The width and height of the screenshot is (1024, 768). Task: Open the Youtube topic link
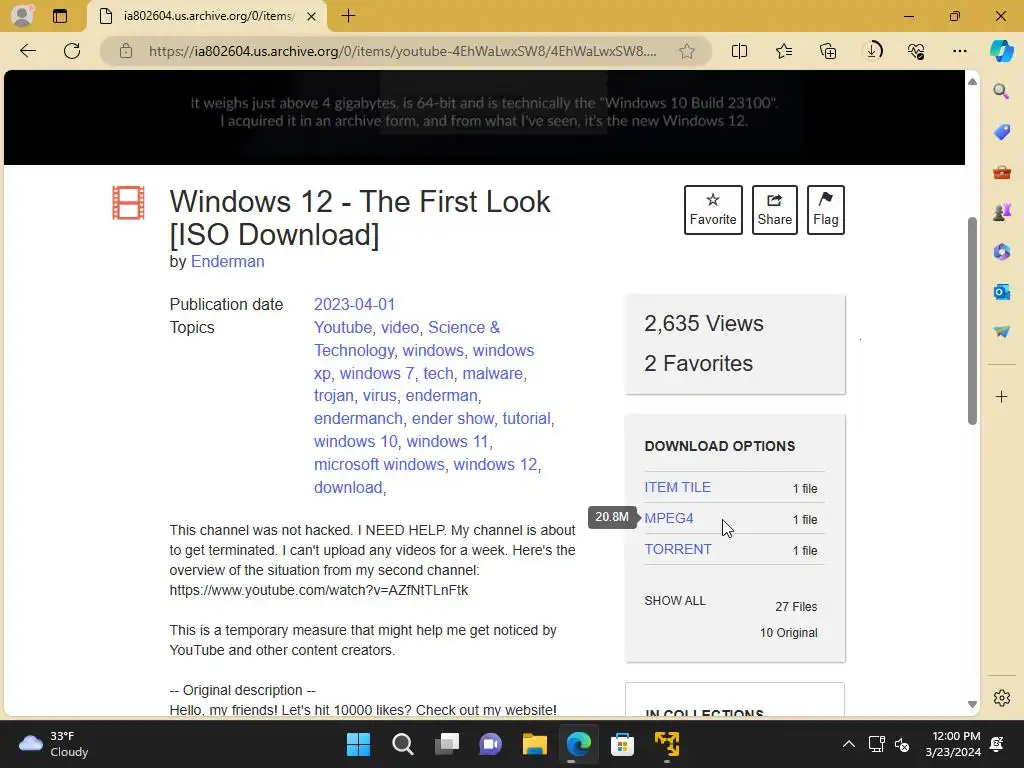pyautogui.click(x=342, y=327)
